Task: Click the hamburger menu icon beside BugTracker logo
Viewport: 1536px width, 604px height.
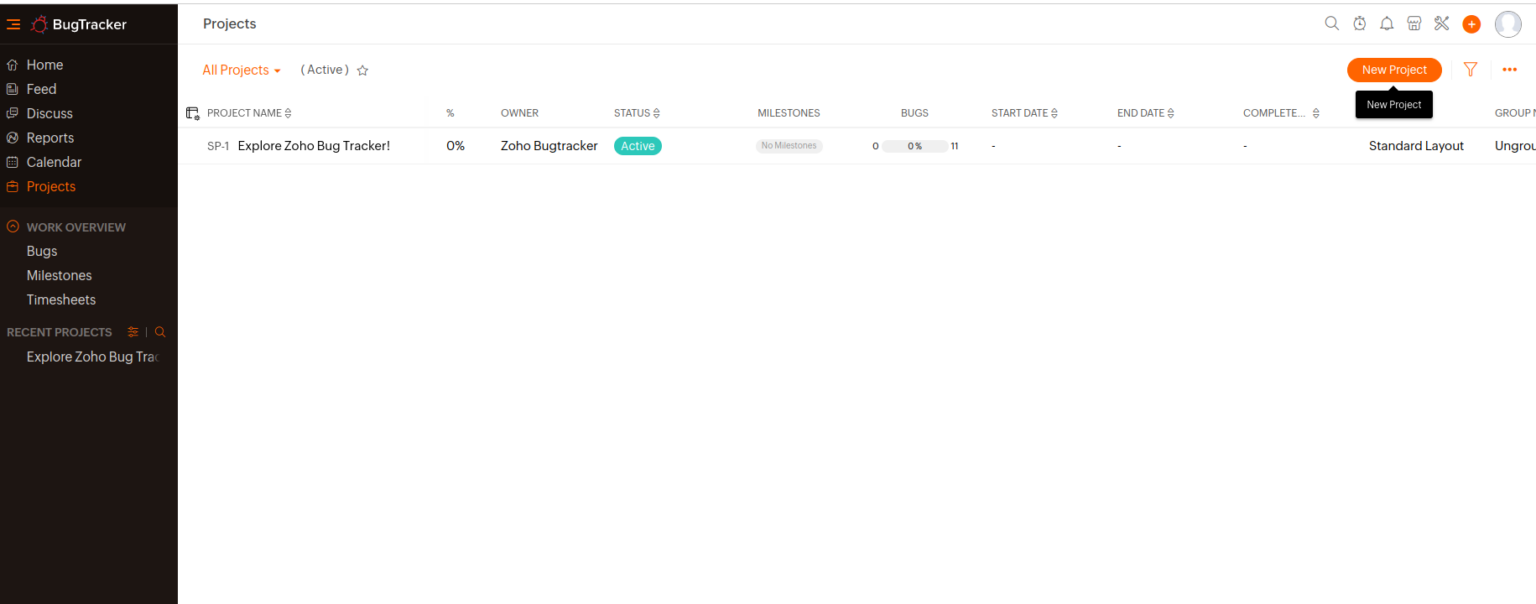Action: click(x=13, y=23)
